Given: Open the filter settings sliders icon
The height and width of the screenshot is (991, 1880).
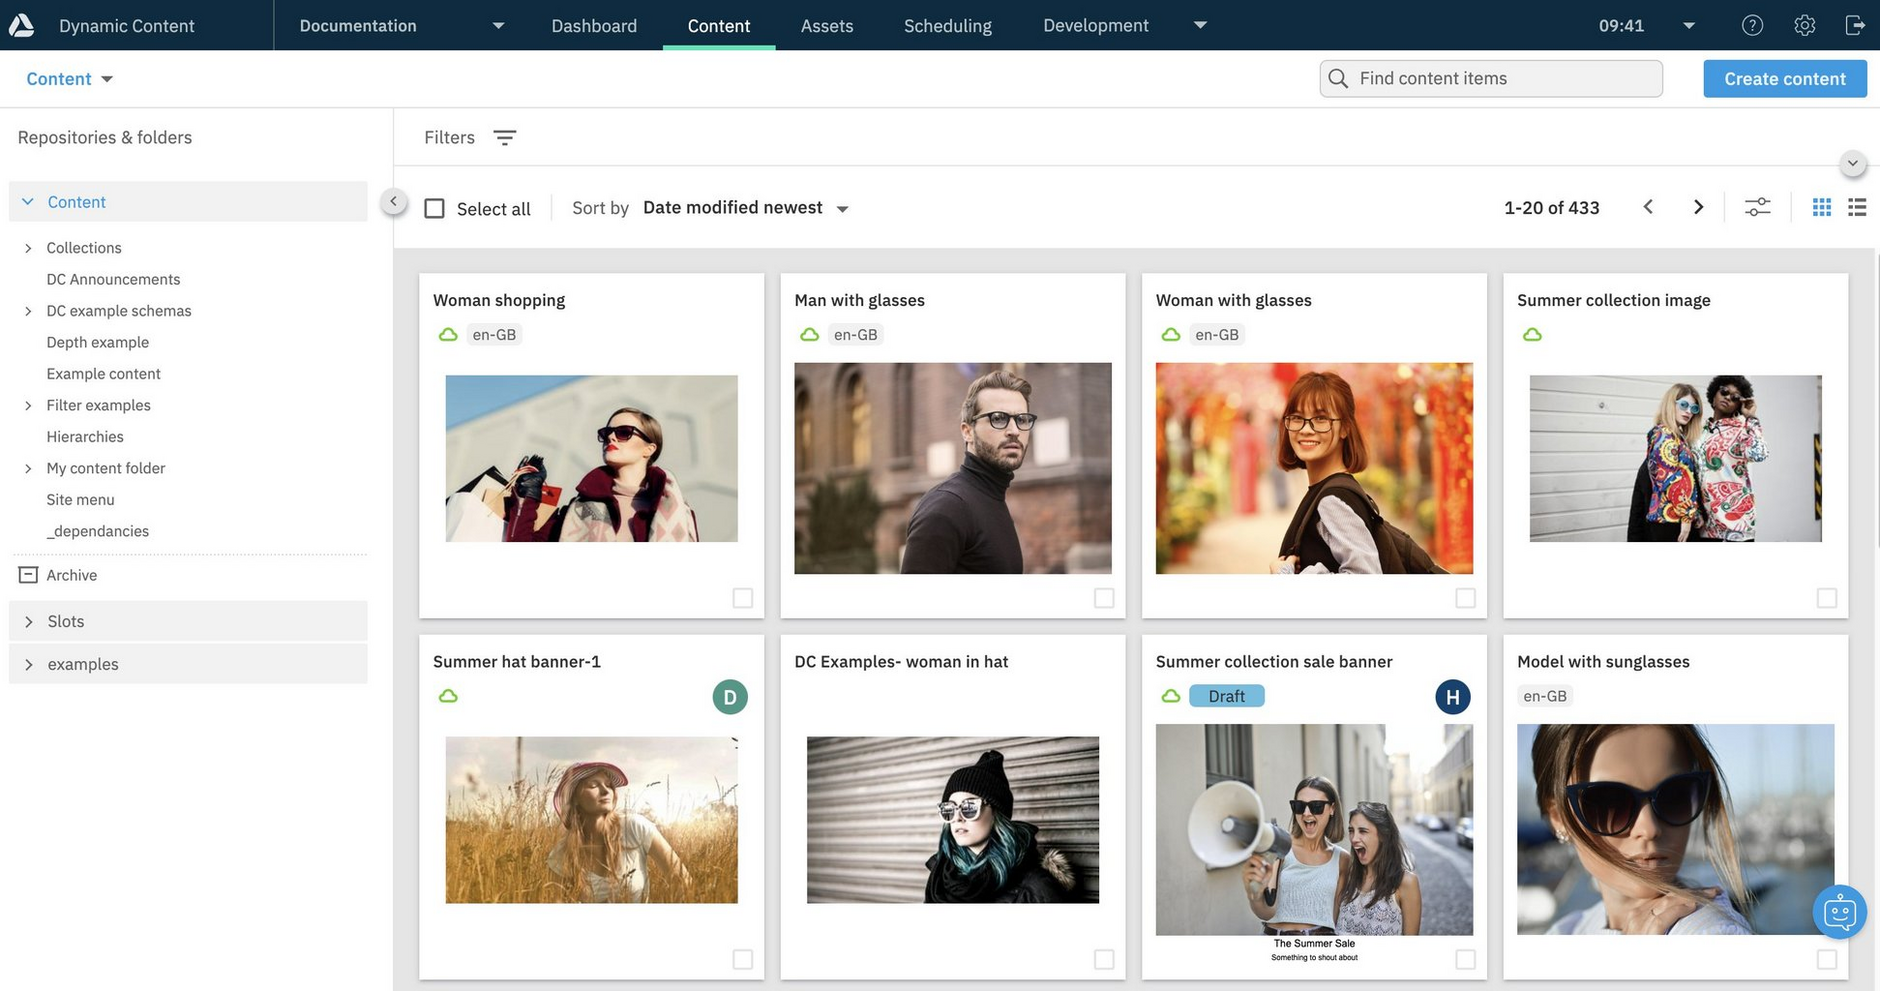Looking at the screenshot, I should click(x=1758, y=206).
